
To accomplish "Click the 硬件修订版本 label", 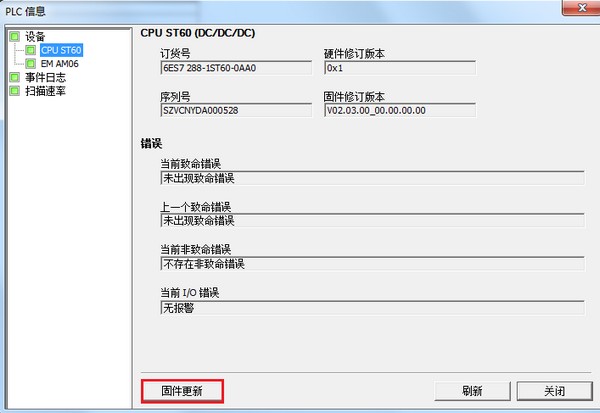I will click(354, 54).
